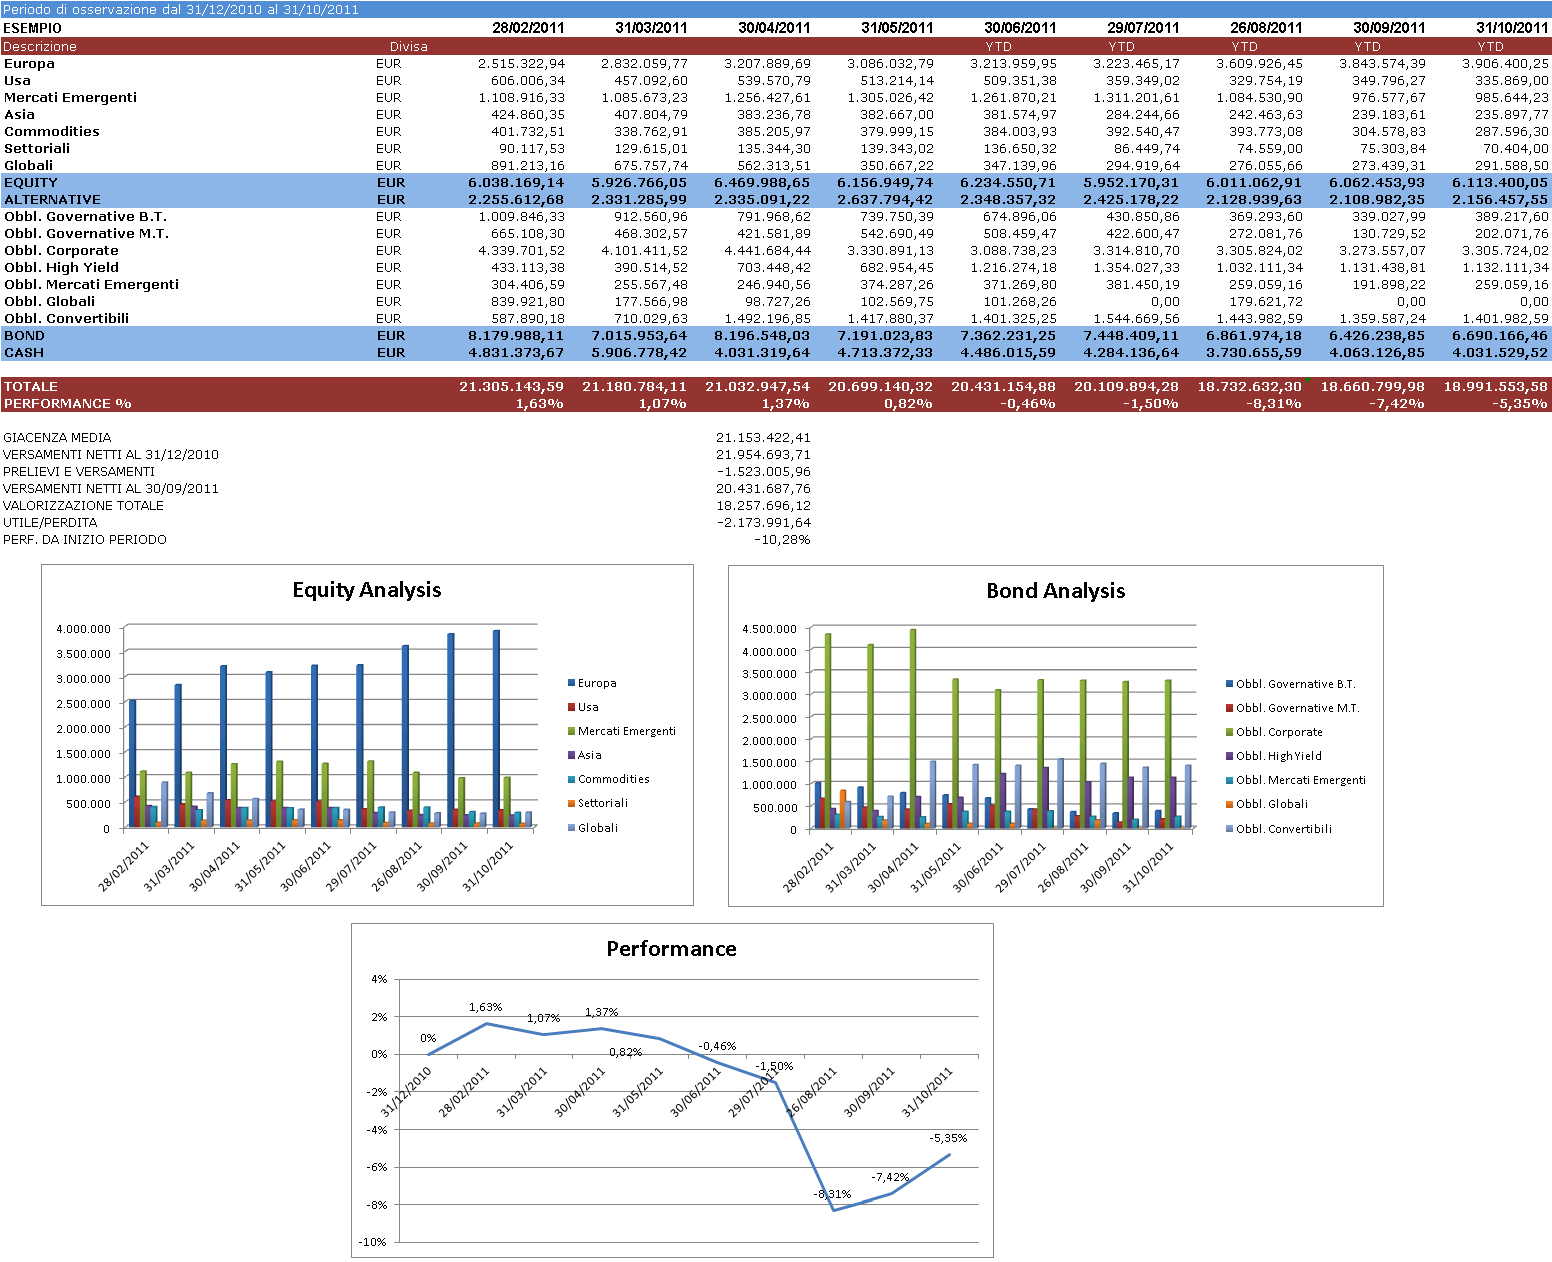Click the -5,35% data label on Performance chart
Image resolution: width=1552 pixels, height=1262 pixels.
pyautogui.click(x=948, y=1138)
